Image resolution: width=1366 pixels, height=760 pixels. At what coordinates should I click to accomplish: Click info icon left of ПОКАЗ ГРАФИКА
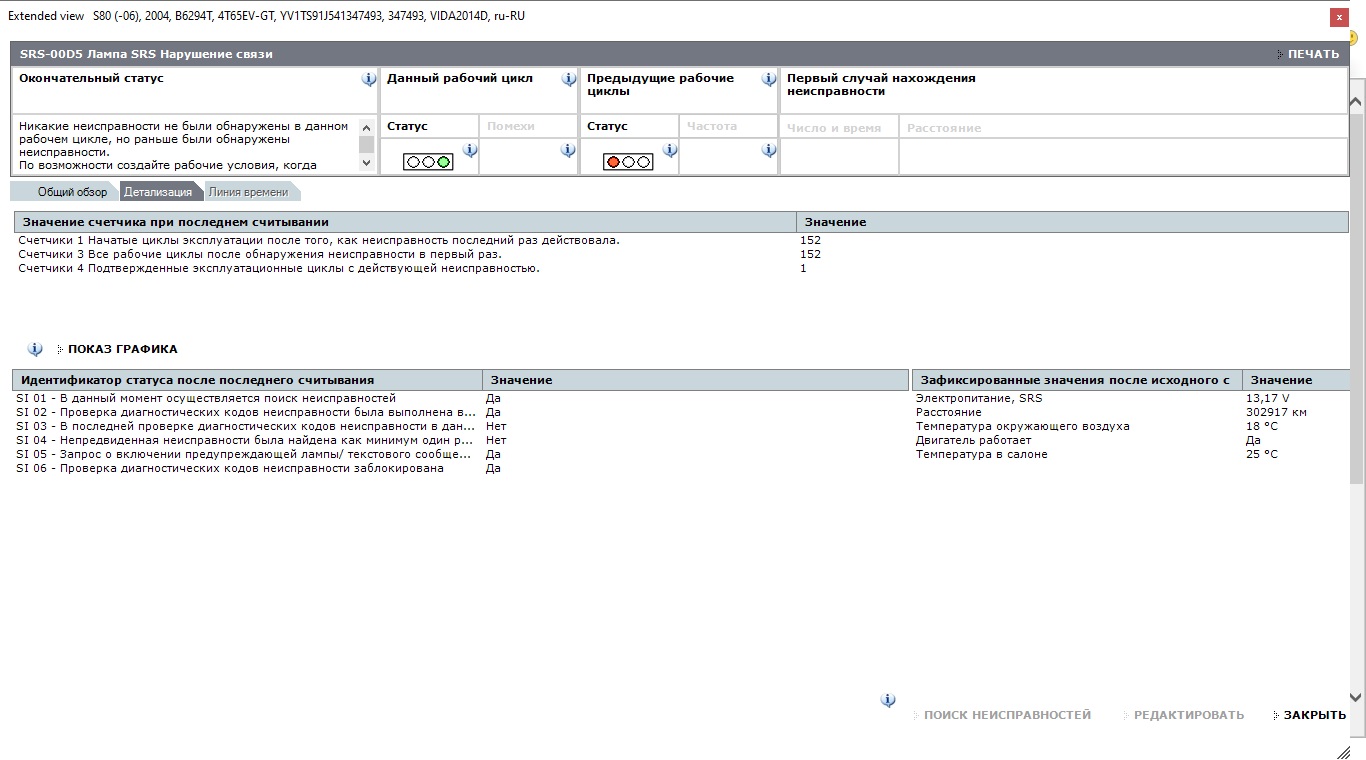coord(35,349)
